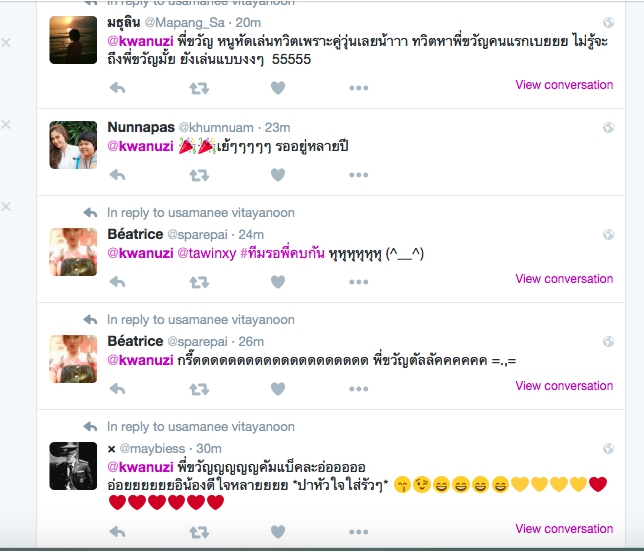Open more menu on Béatrice's 26m tweet

click(359, 389)
